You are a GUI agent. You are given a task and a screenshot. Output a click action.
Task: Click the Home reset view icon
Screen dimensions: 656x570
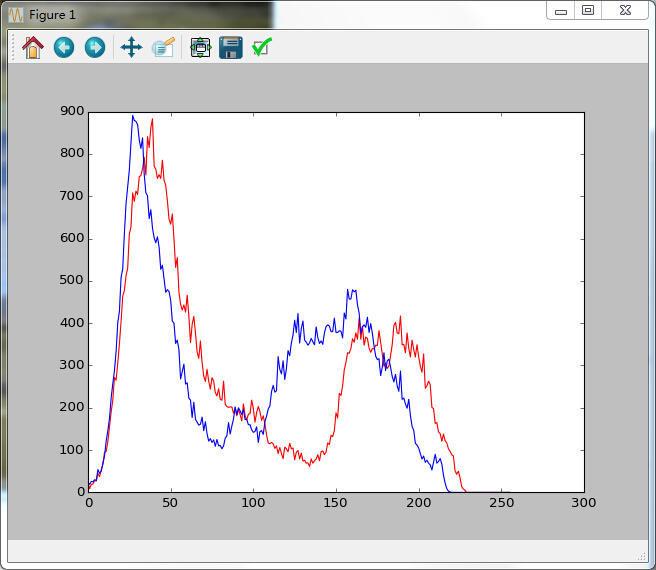click(33, 47)
